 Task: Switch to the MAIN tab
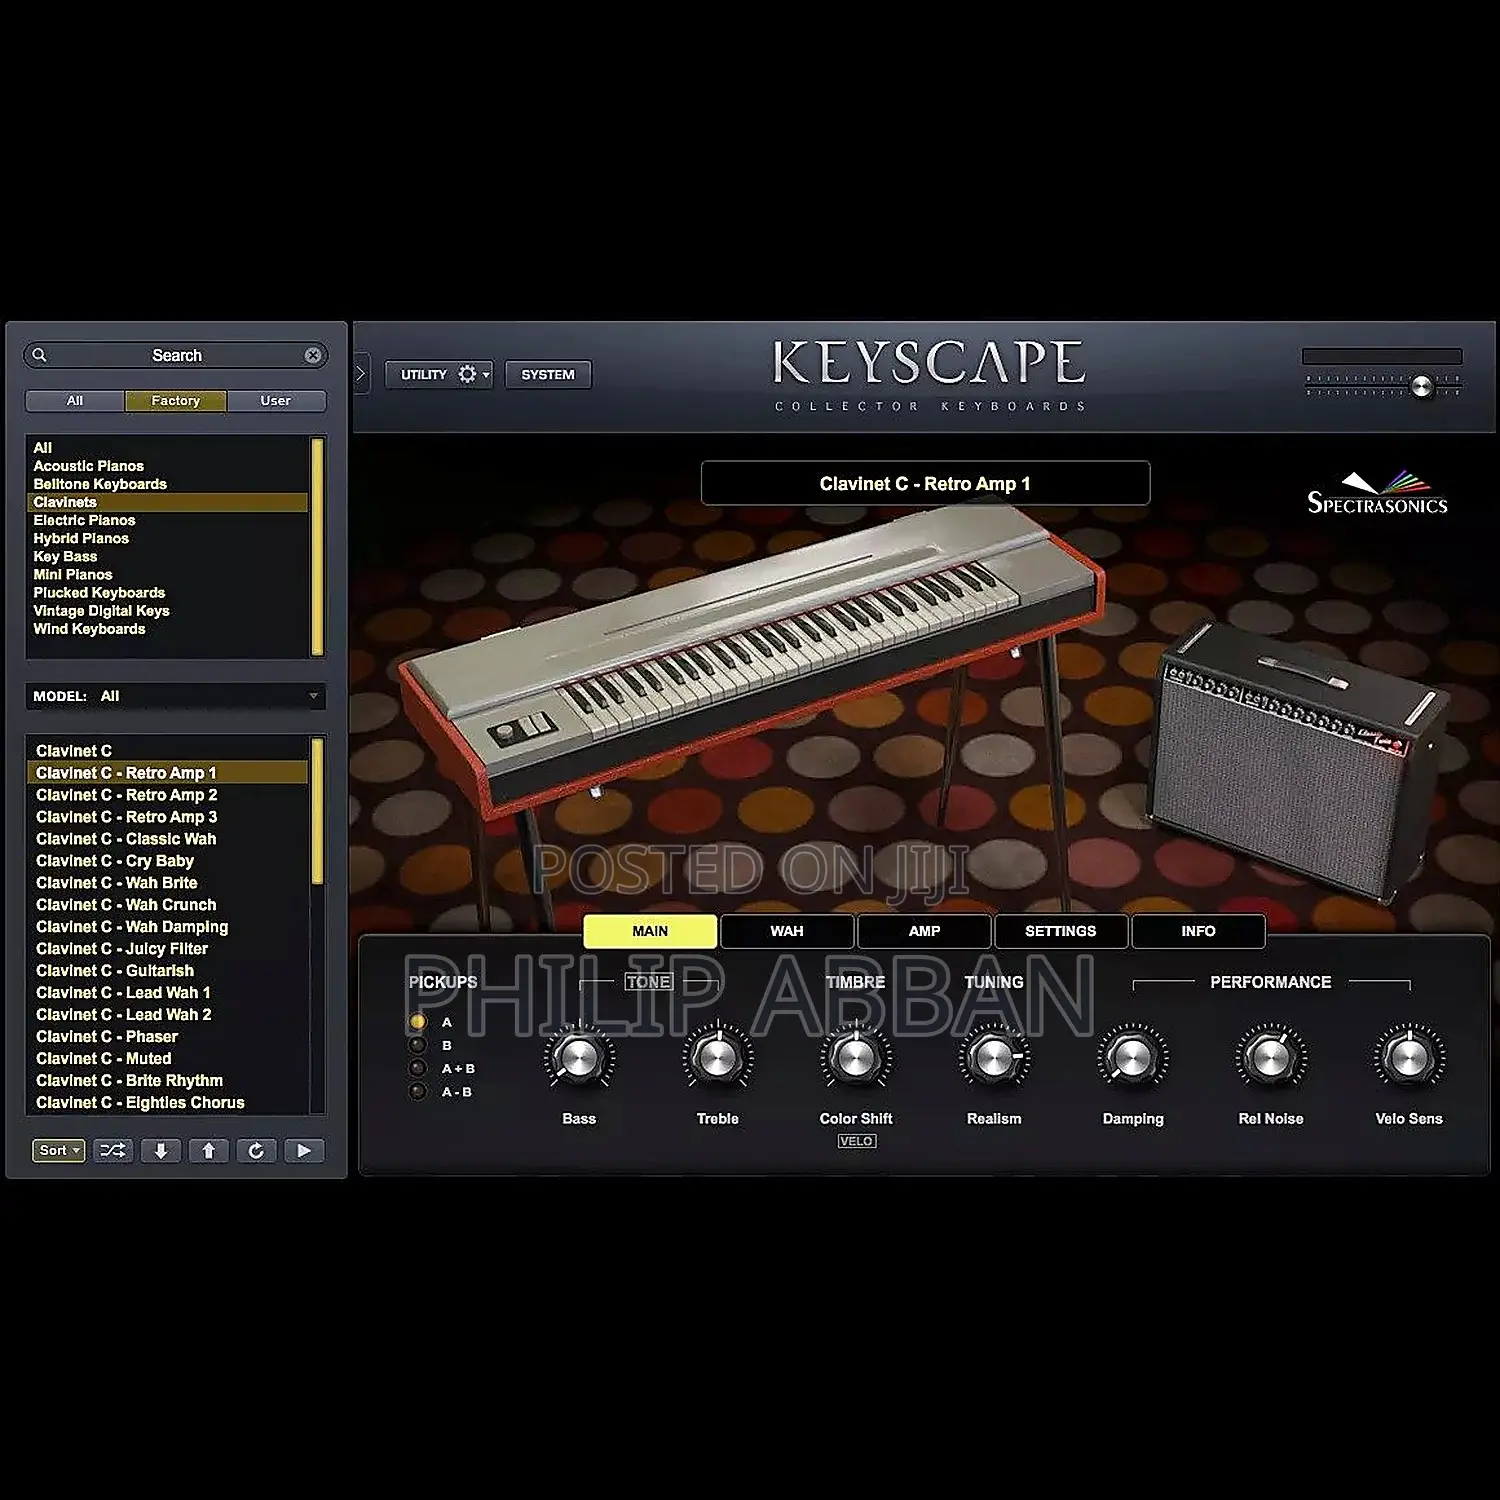(650, 931)
